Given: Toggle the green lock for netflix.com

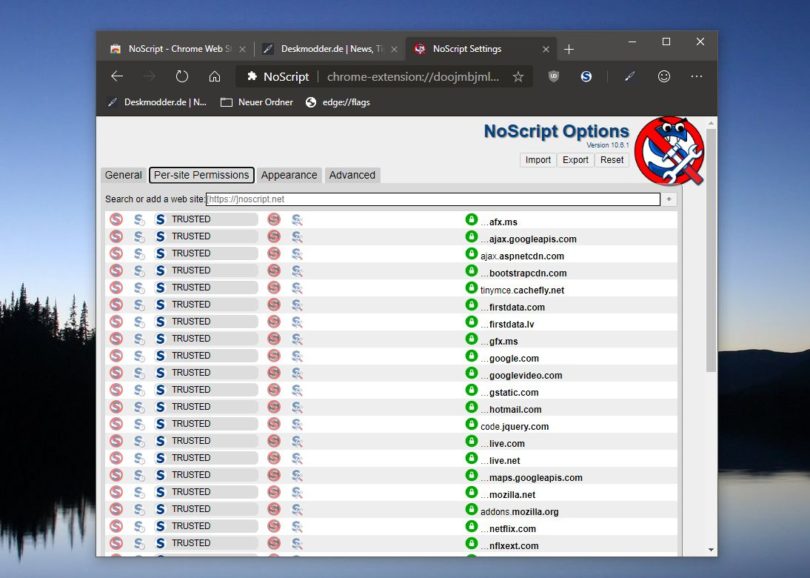Looking at the screenshot, I should click(471, 526).
